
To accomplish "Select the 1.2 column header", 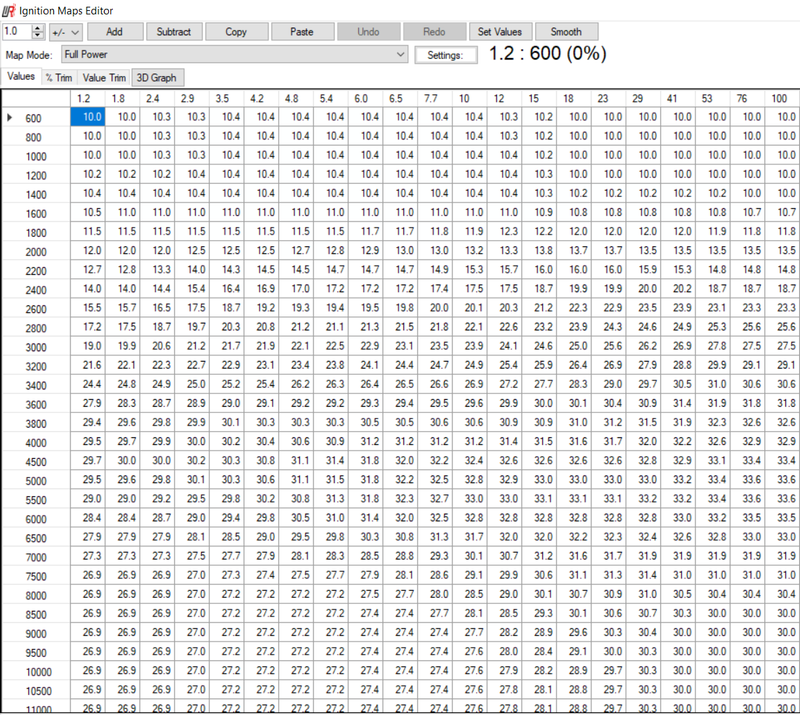I will (88, 98).
